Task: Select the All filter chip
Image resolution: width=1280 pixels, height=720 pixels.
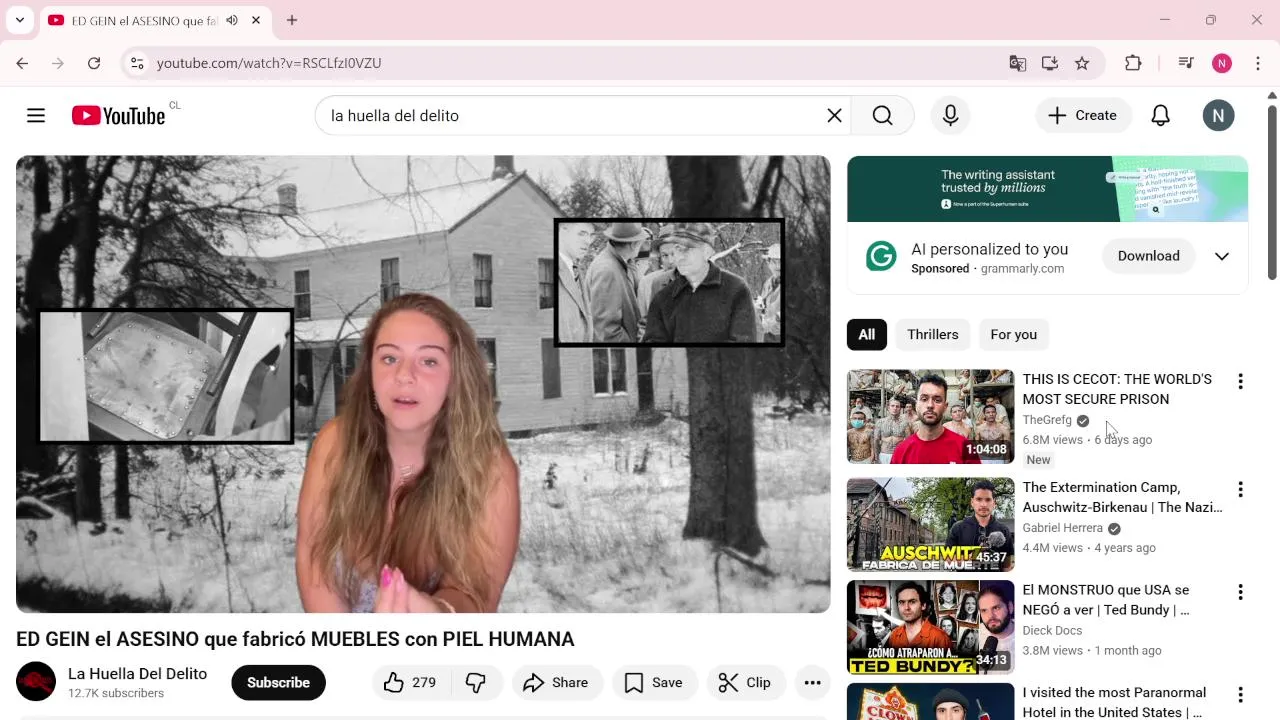Action: click(x=867, y=335)
